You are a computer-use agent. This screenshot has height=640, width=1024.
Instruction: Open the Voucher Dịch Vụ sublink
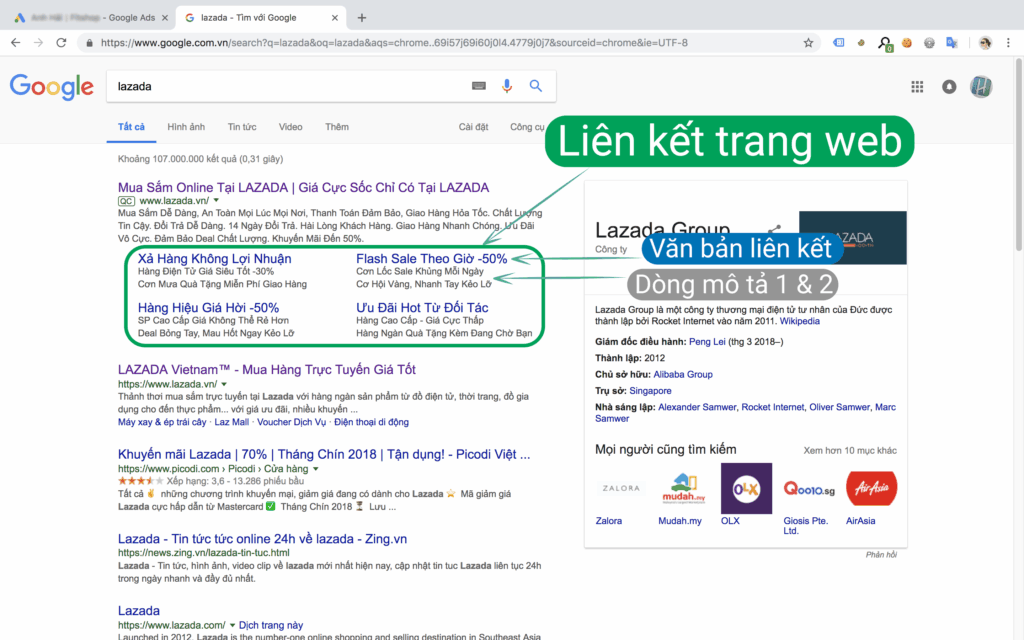pyautogui.click(x=291, y=422)
